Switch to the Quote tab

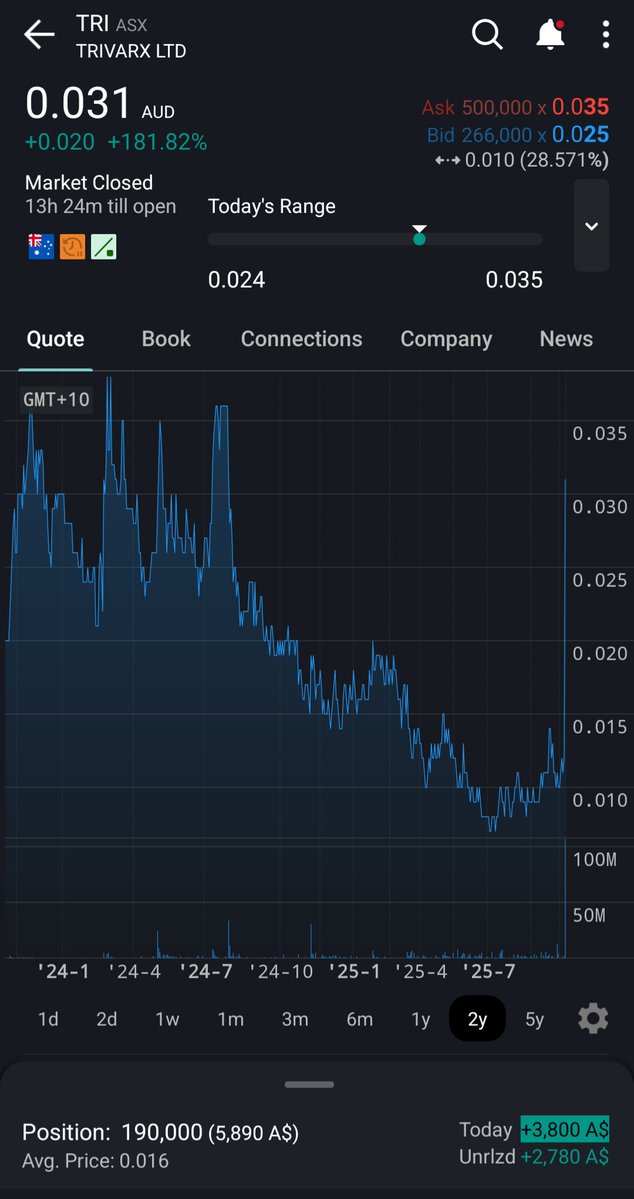click(55, 339)
